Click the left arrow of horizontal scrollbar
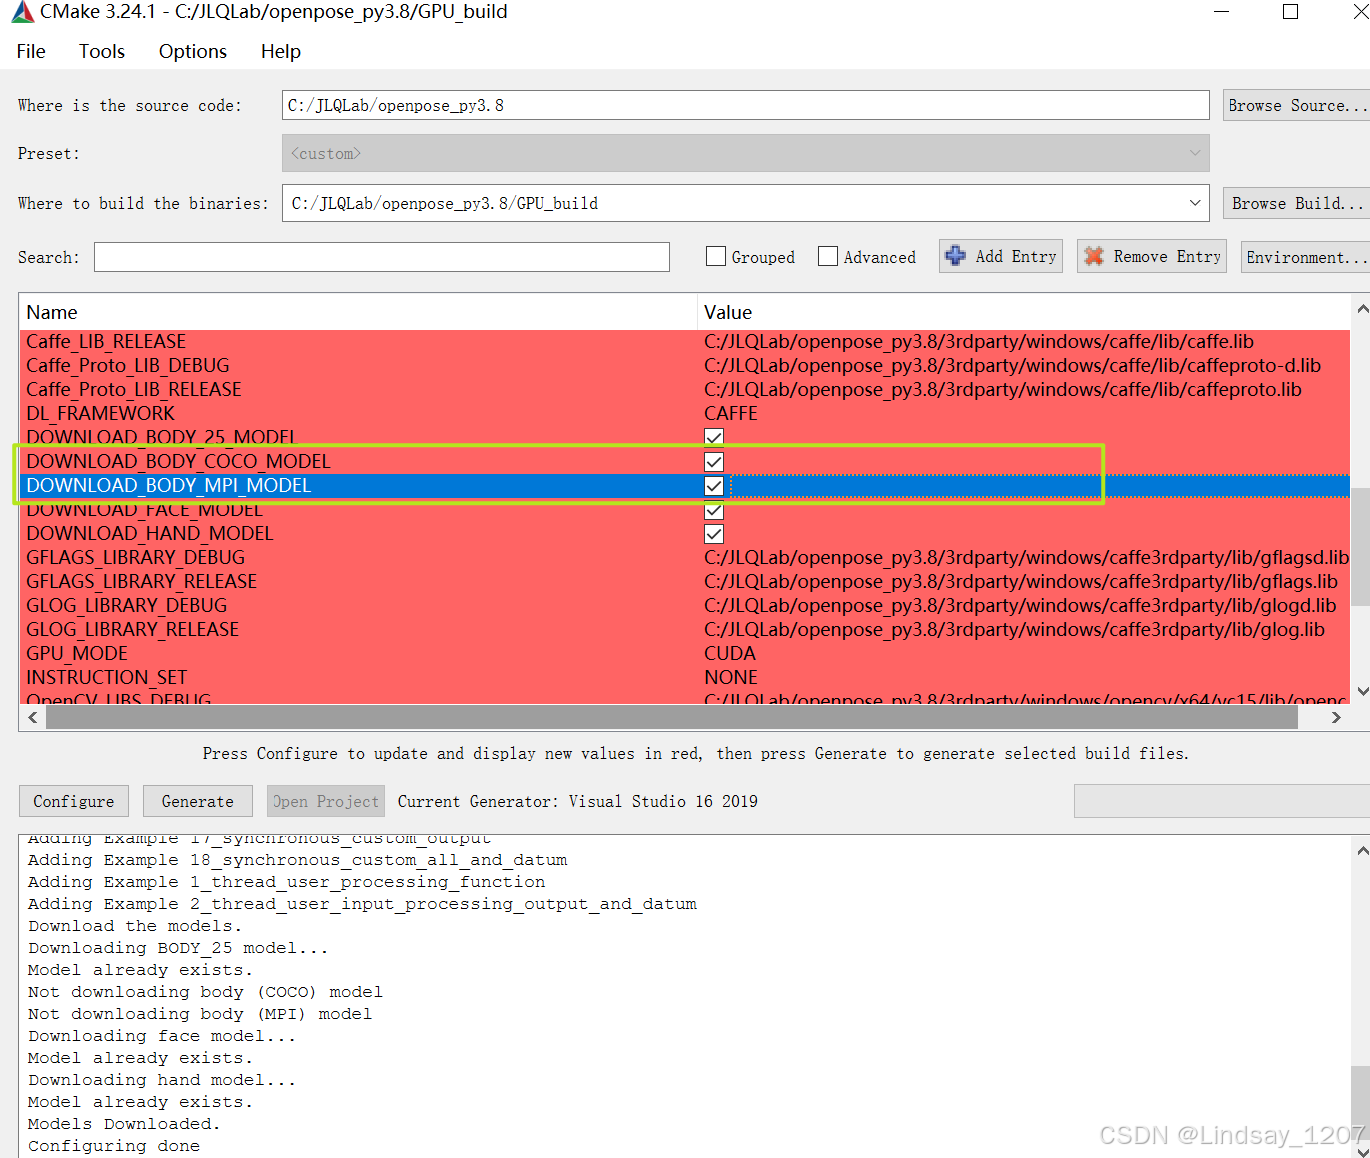The width and height of the screenshot is (1370, 1158). [x=33, y=717]
